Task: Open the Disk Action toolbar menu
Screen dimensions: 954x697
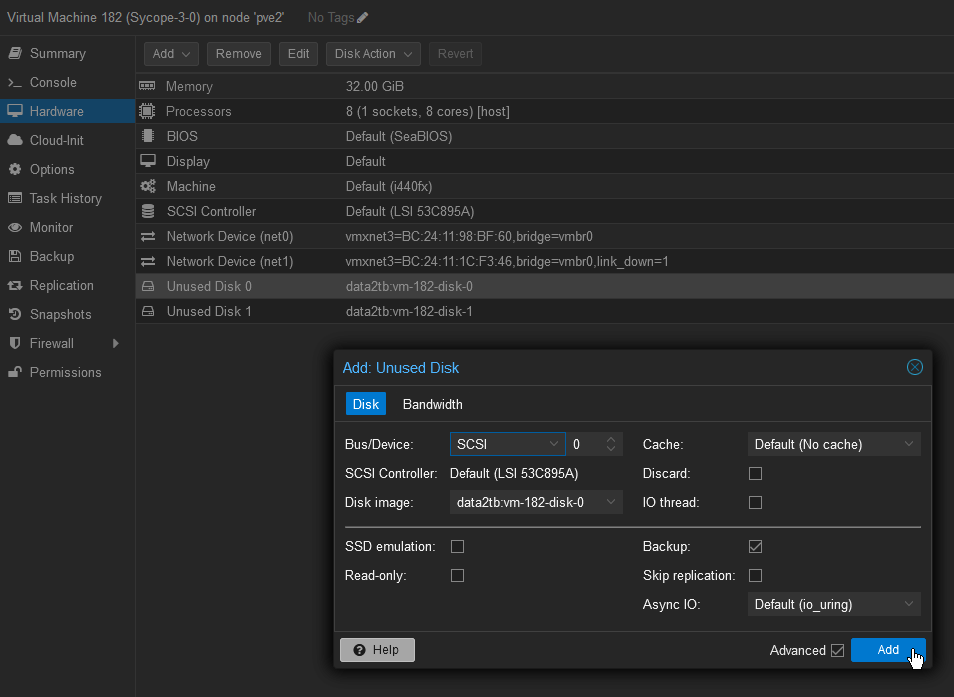Action: click(373, 54)
